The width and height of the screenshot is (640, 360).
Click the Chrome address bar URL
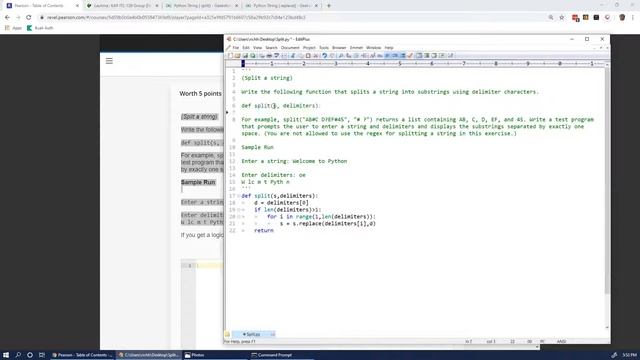tap(176, 18)
